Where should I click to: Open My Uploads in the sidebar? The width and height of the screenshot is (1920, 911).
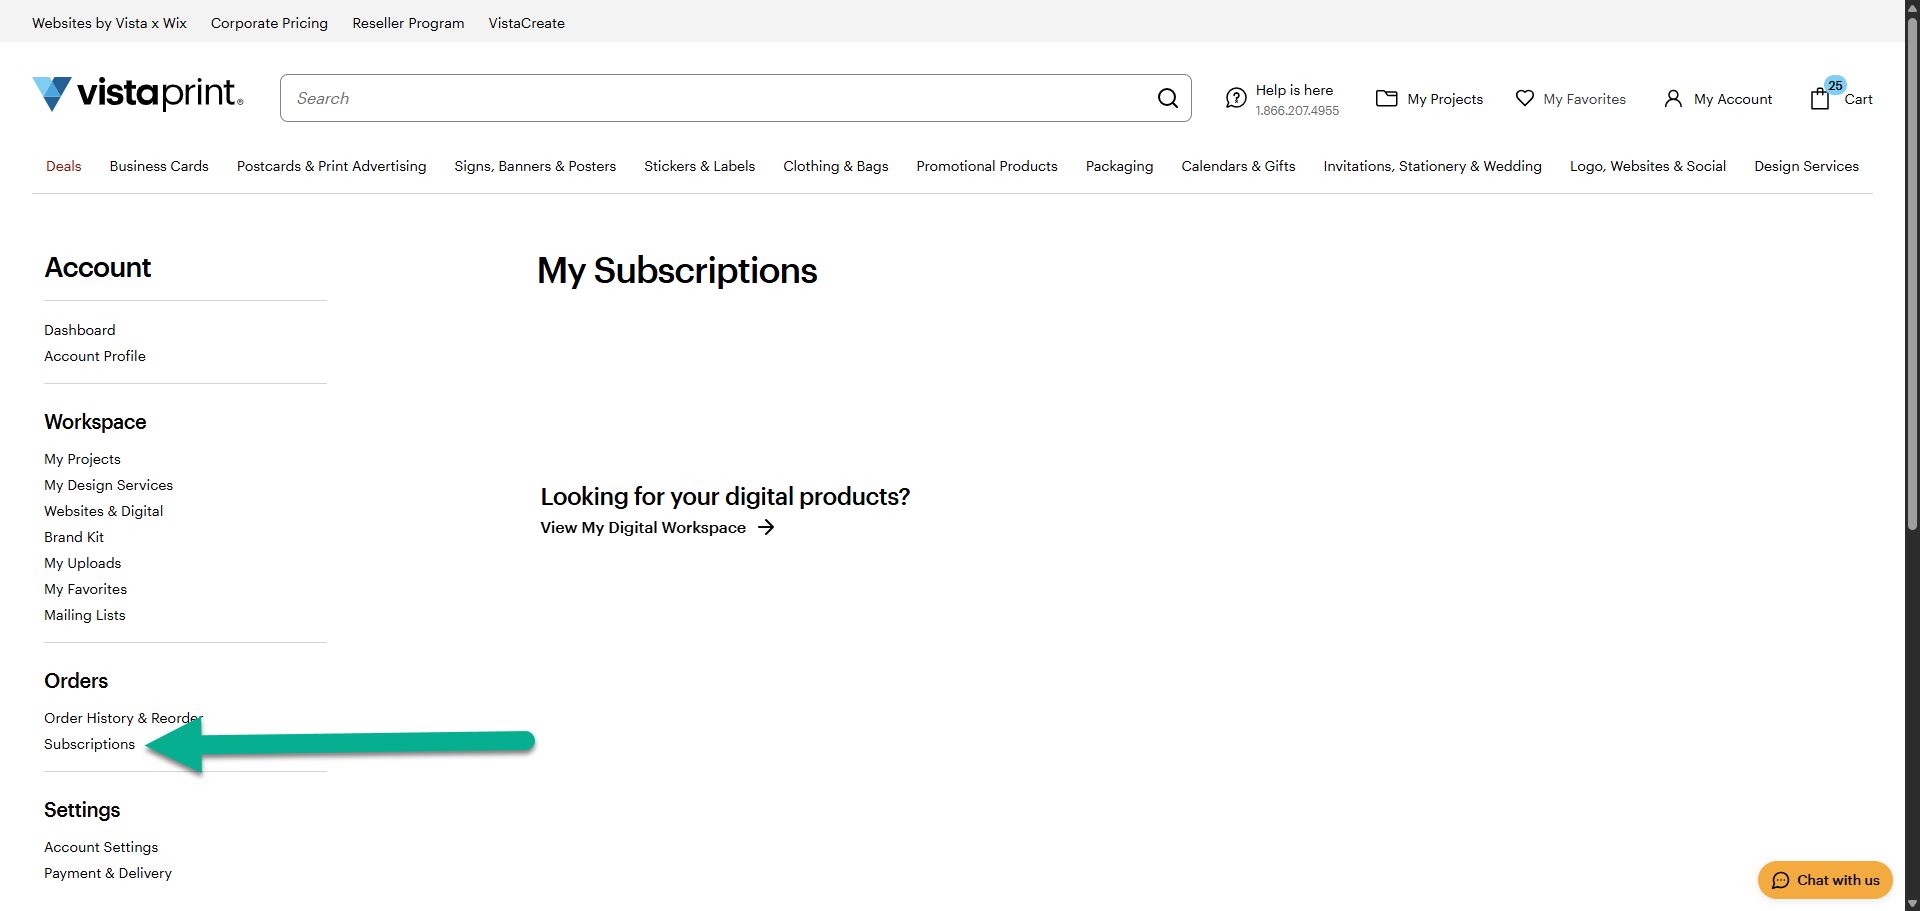point(82,563)
